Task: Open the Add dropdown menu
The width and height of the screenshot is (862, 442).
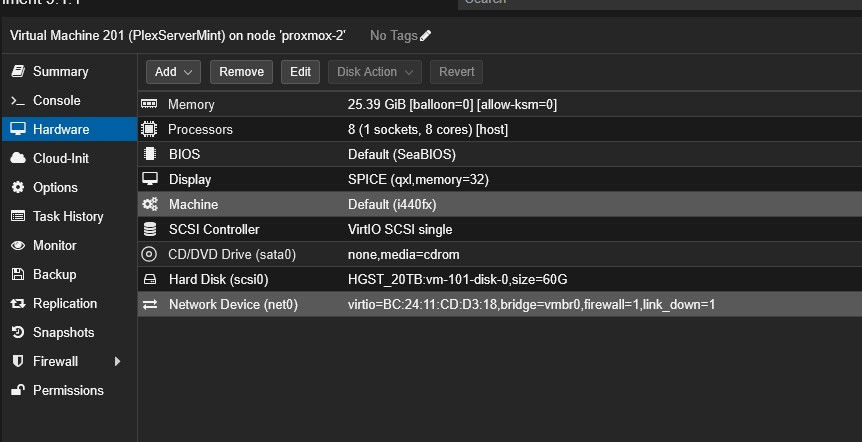Action: 173,72
